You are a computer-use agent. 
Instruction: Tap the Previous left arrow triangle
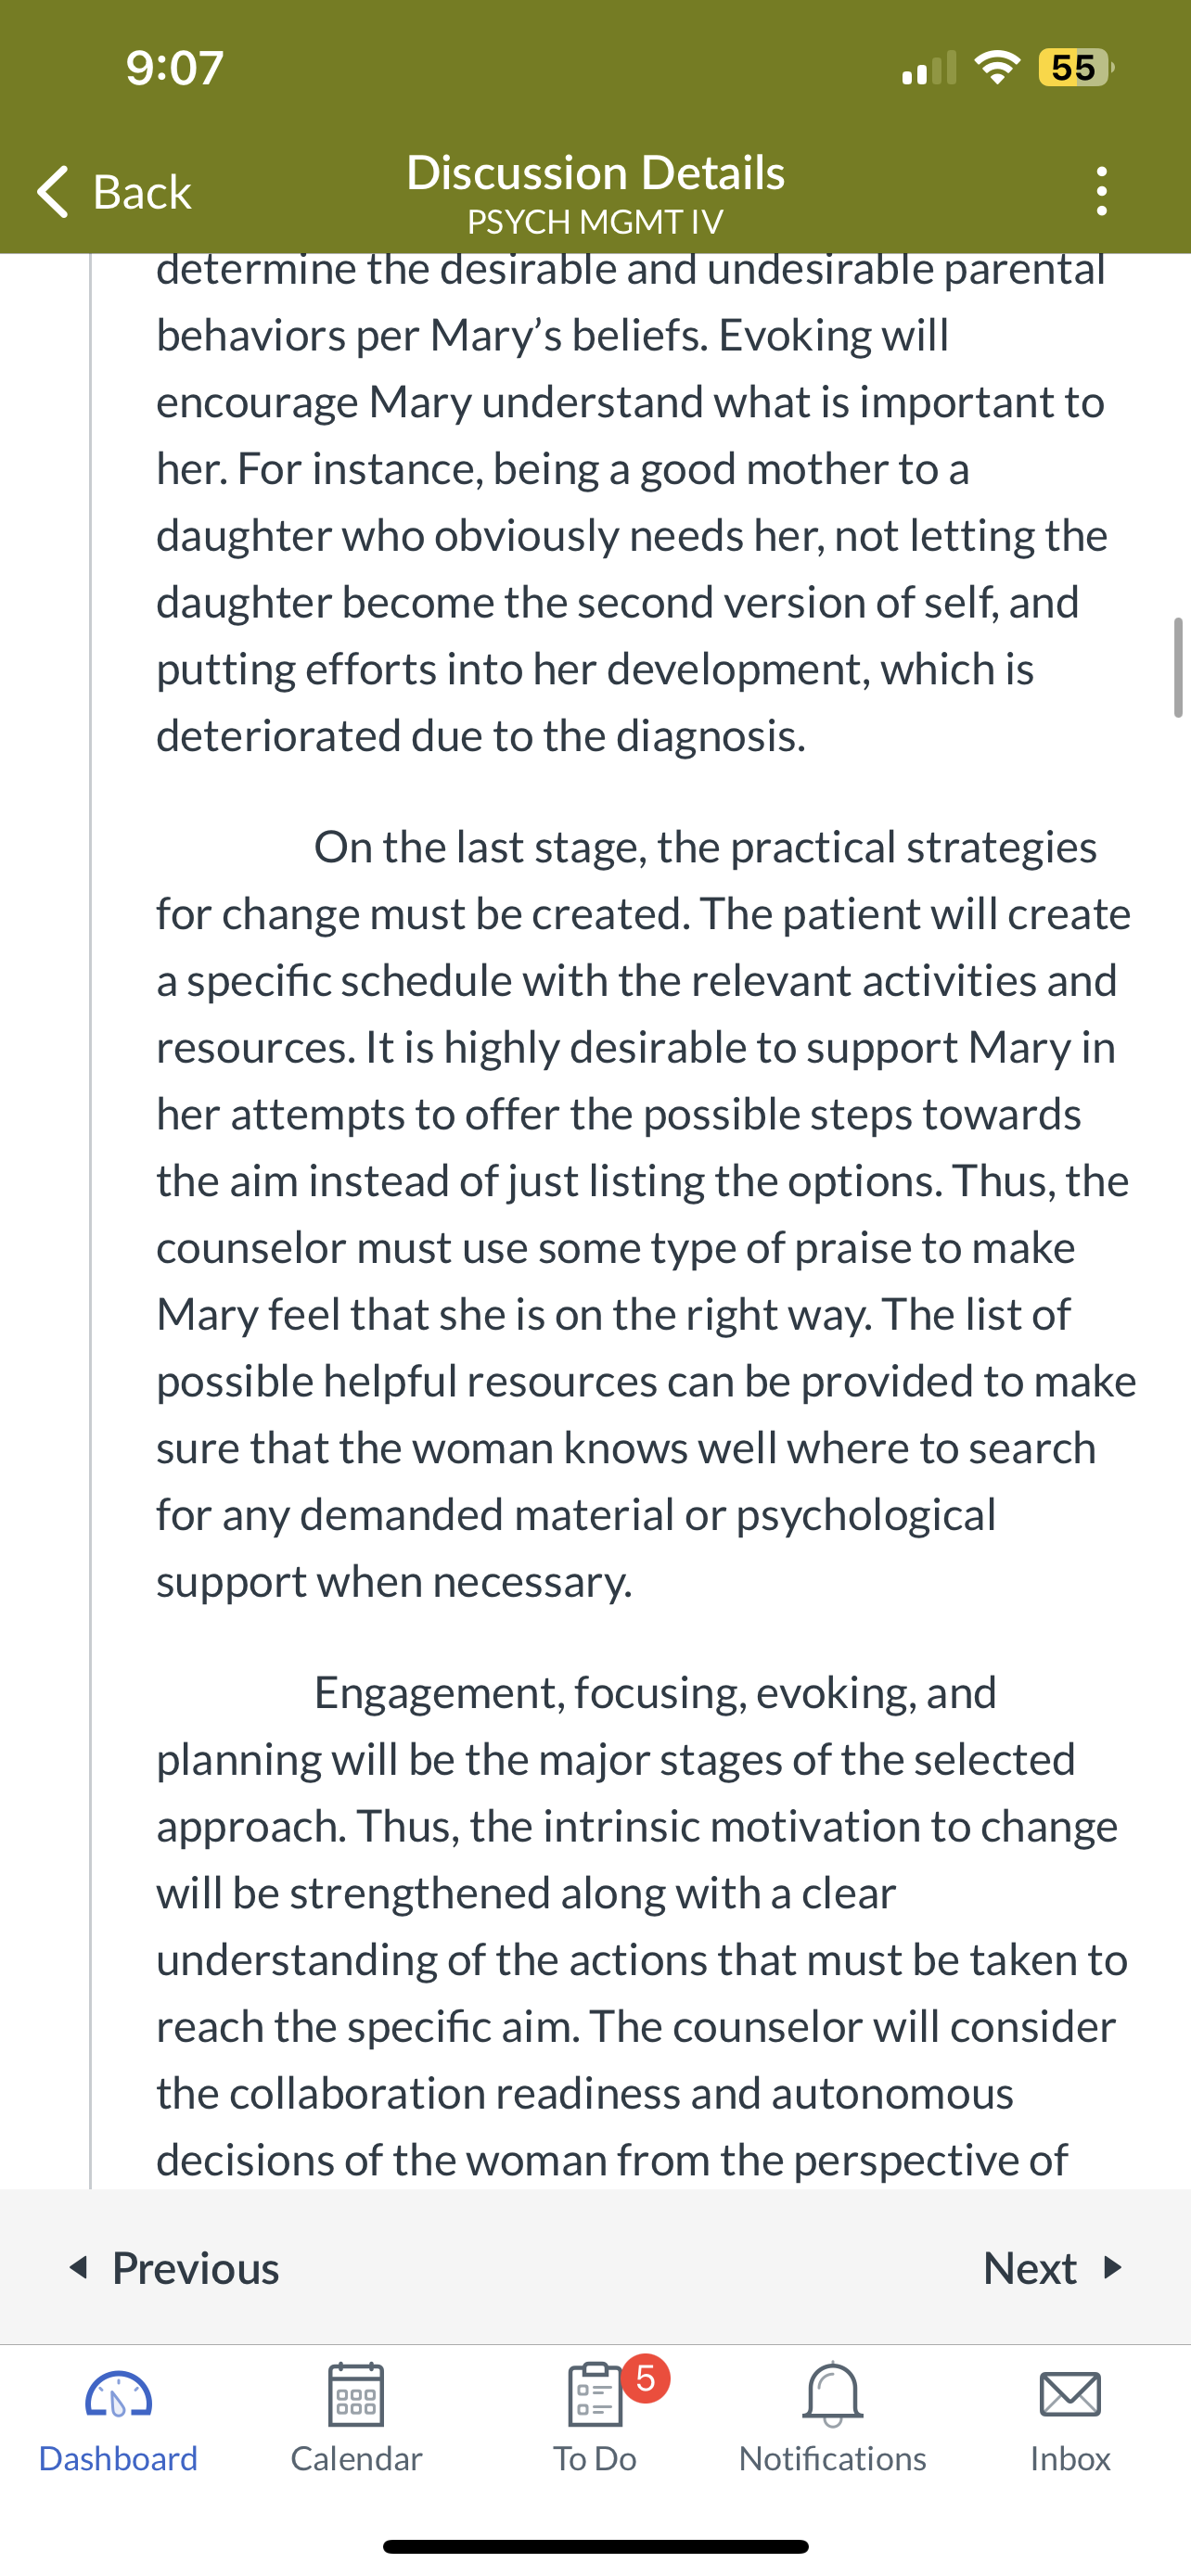coord(78,2267)
